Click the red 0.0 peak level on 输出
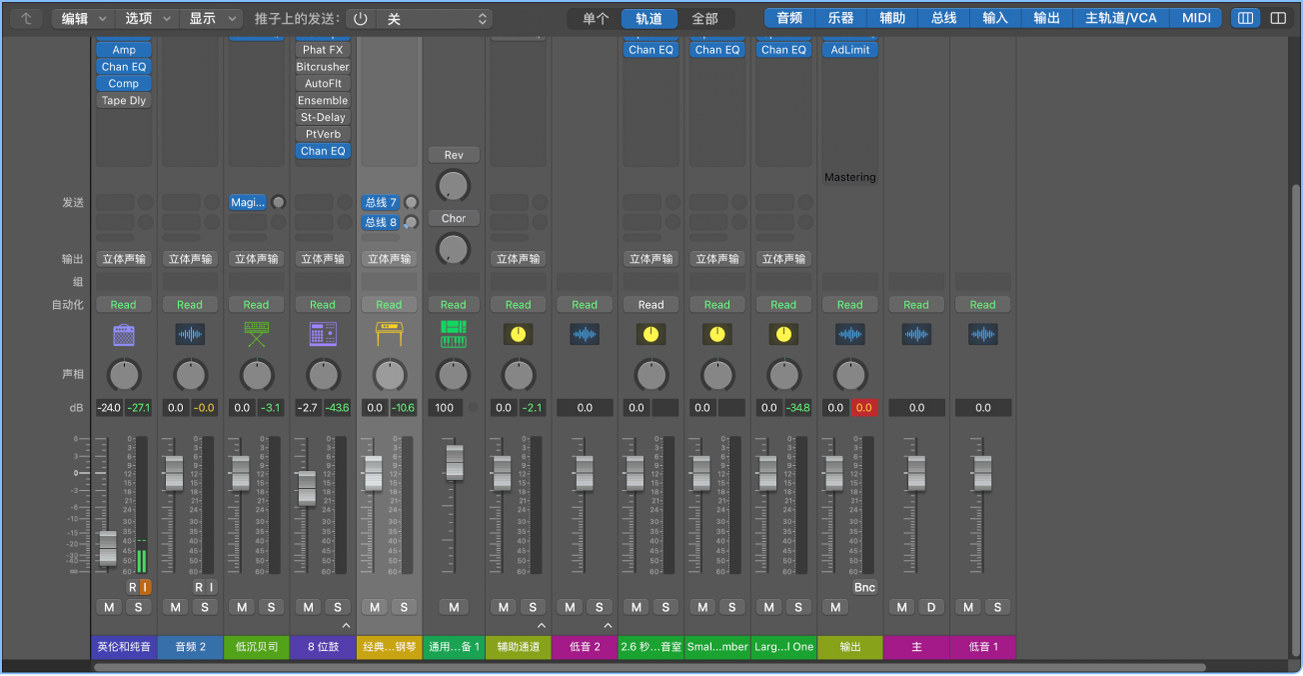This screenshot has width=1303, height=676. (x=864, y=408)
